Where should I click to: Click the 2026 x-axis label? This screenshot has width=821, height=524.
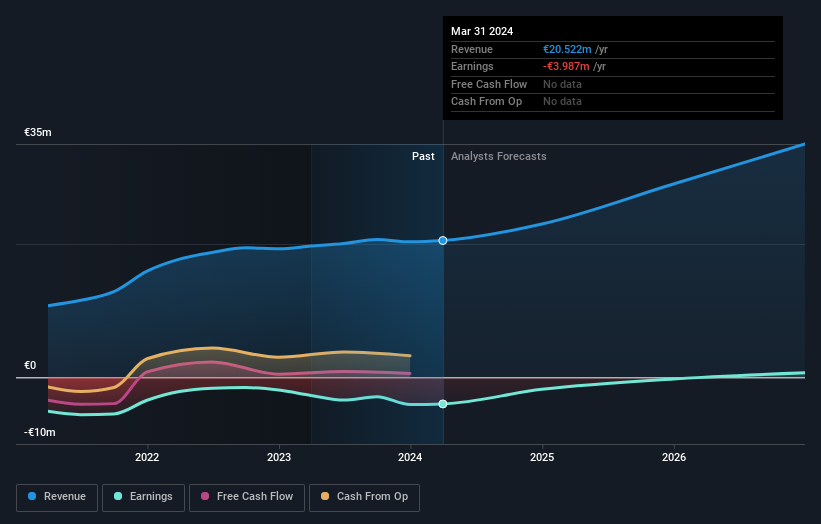point(674,457)
